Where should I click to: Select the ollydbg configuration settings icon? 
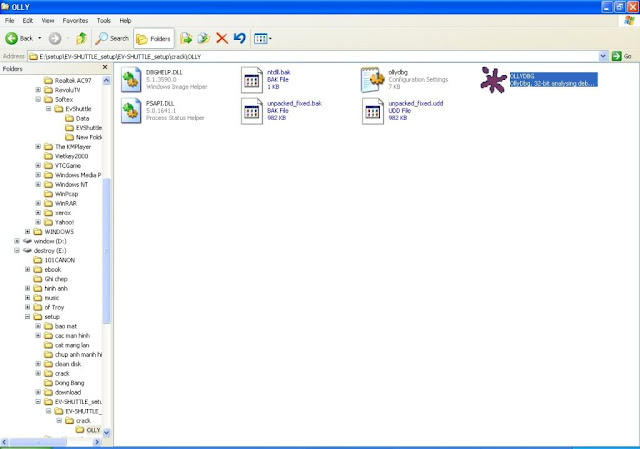click(x=372, y=80)
